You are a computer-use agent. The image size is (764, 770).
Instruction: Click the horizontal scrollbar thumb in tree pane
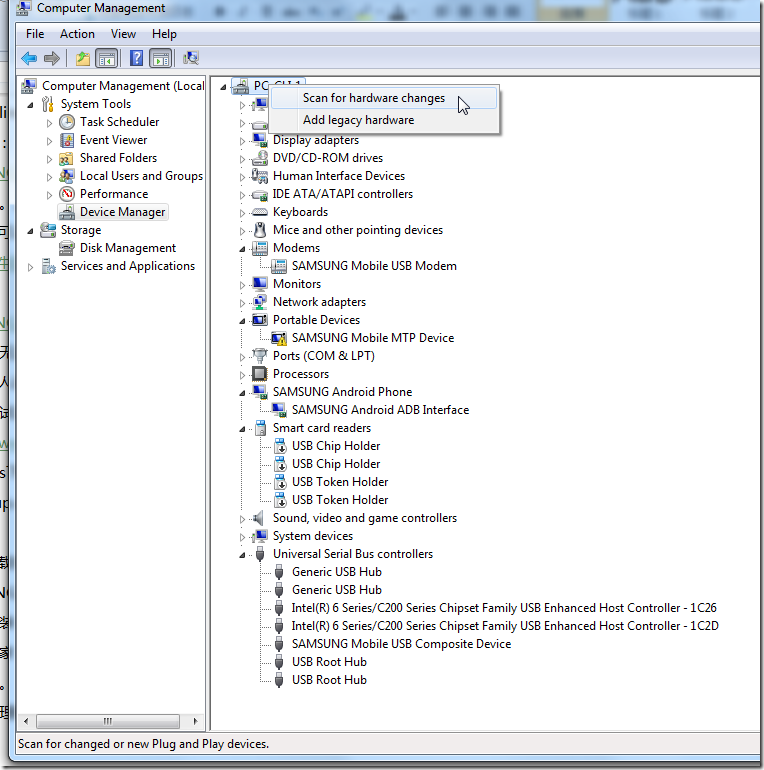(108, 721)
